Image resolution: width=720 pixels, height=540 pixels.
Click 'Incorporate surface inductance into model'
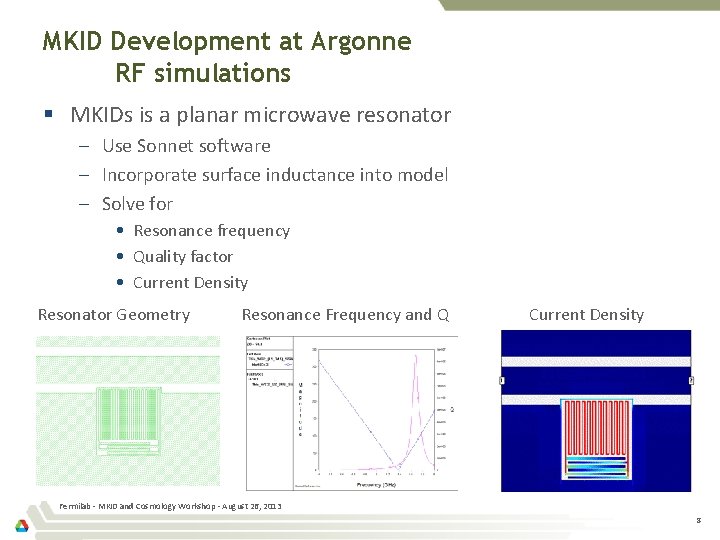[275, 175]
